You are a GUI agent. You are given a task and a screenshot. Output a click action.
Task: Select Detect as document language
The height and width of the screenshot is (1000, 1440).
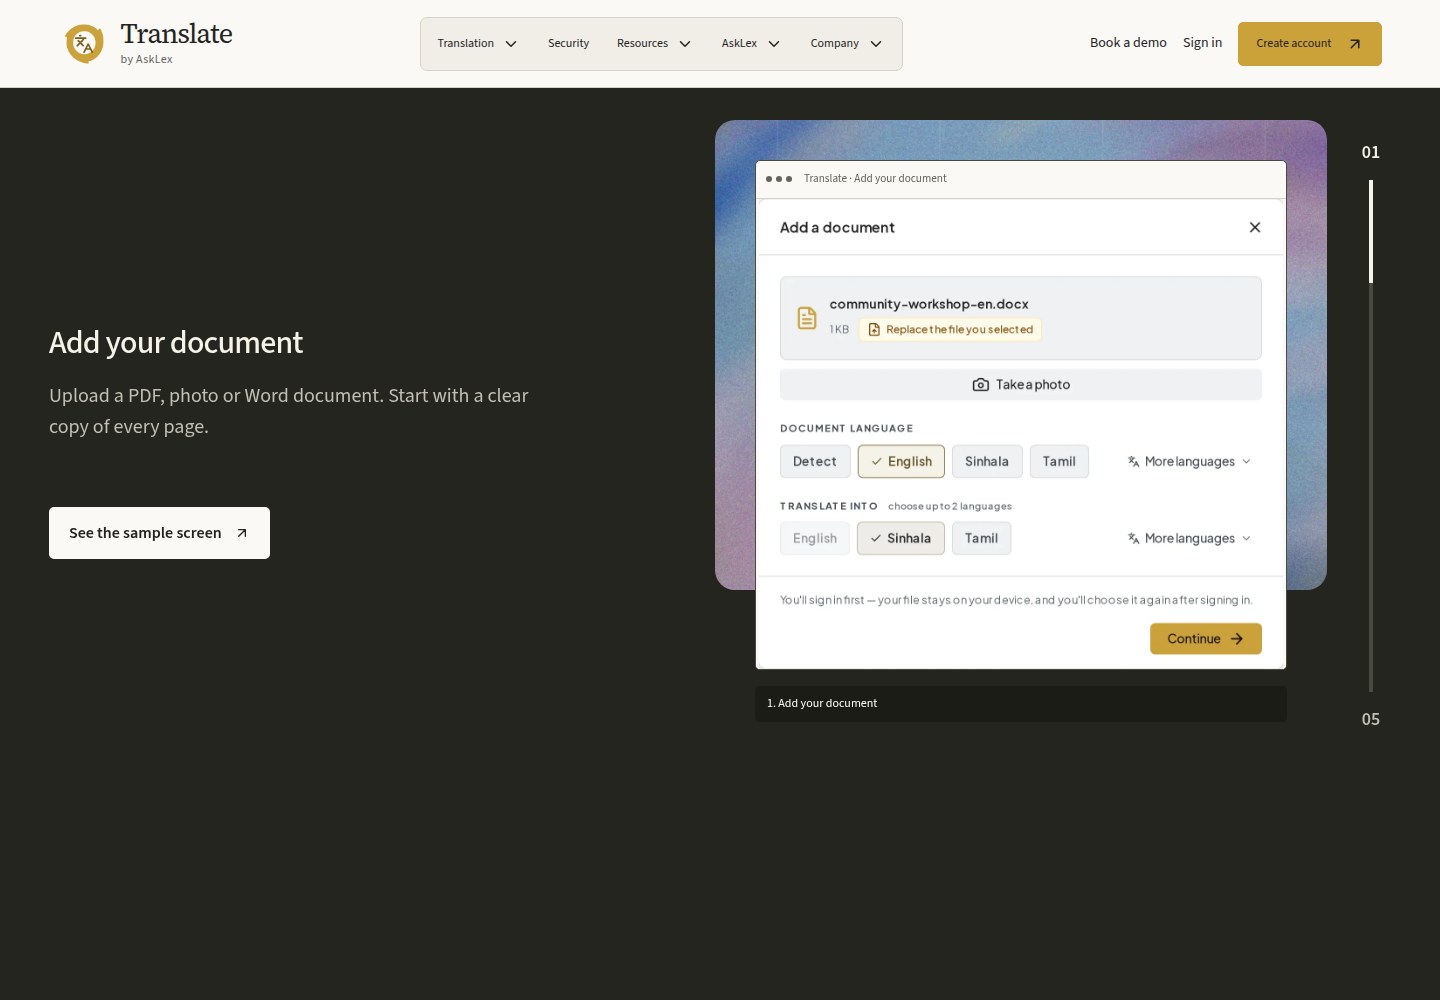(x=815, y=462)
